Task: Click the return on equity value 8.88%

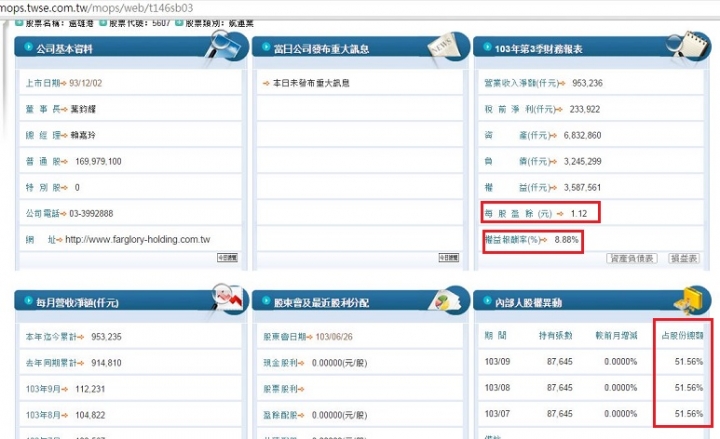Action: click(567, 240)
